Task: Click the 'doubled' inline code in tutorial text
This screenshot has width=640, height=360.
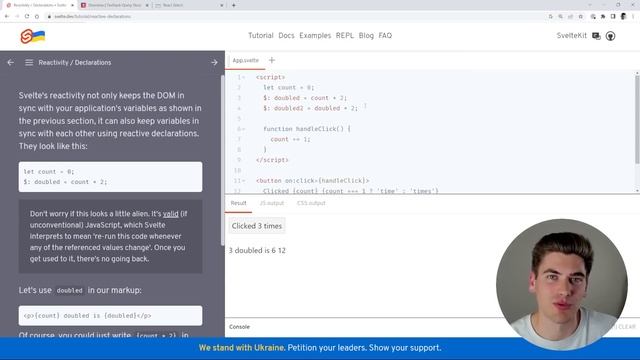Action: (69, 291)
